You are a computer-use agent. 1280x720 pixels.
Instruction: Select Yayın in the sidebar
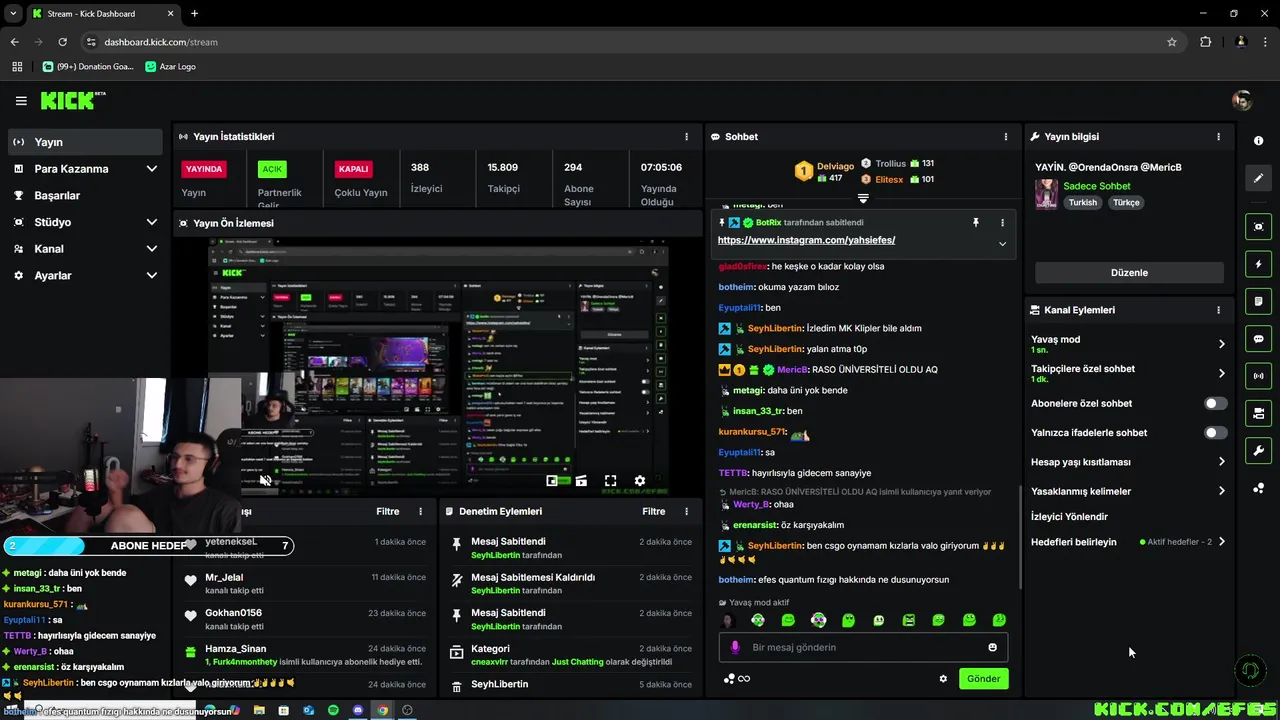[85, 142]
